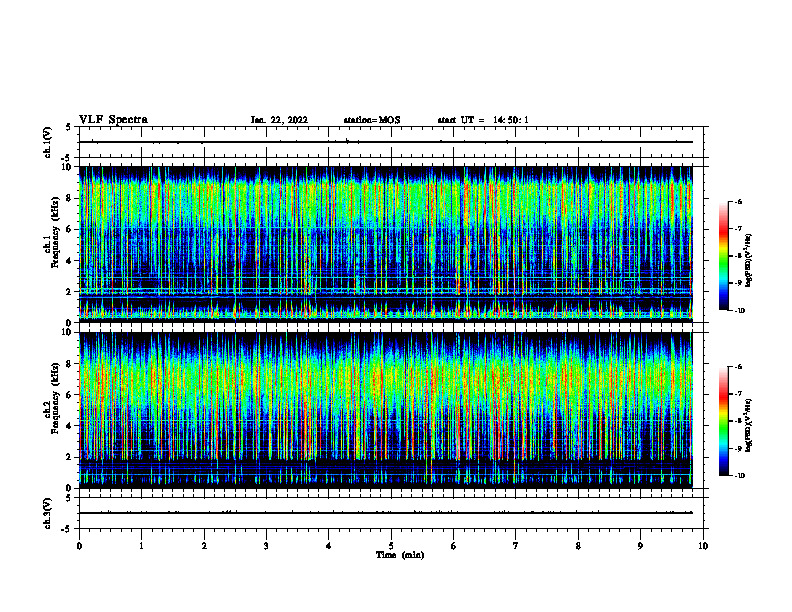Select the ch.2 colorbar log(PSD) label

748,425
